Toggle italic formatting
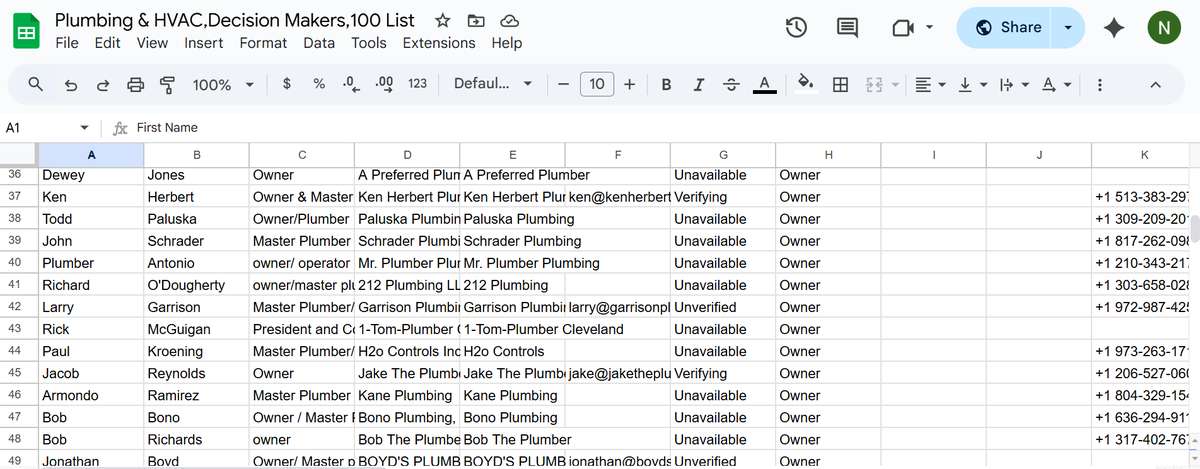The width and height of the screenshot is (1200, 469). [x=699, y=85]
